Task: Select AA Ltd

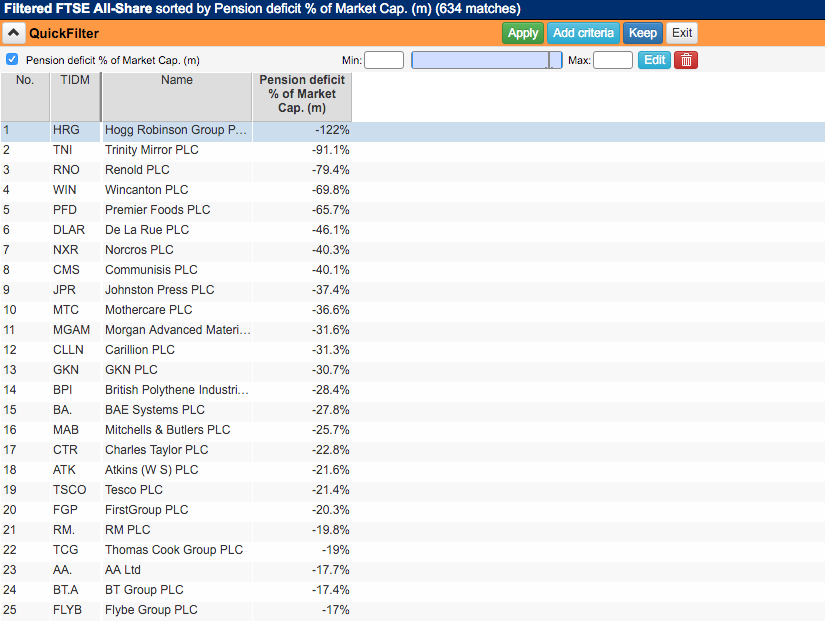Action: point(123,570)
